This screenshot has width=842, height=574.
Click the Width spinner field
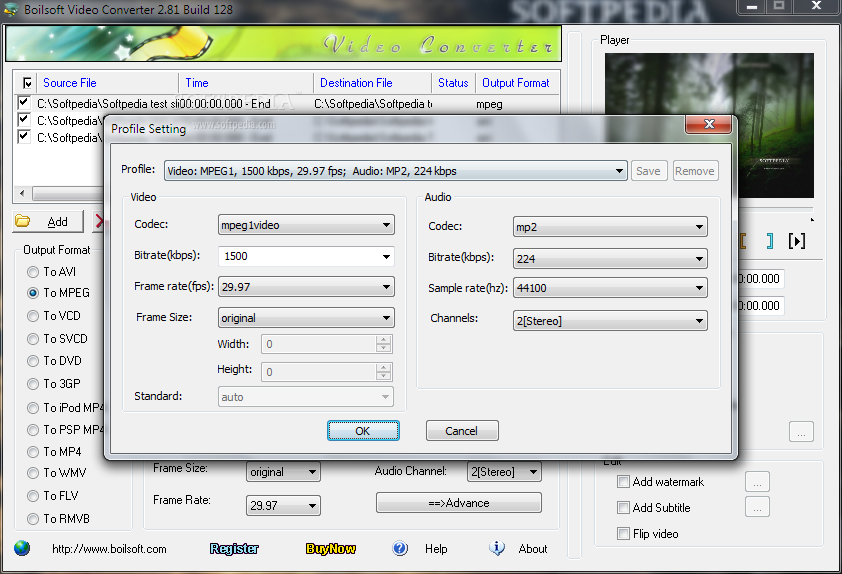click(x=326, y=344)
